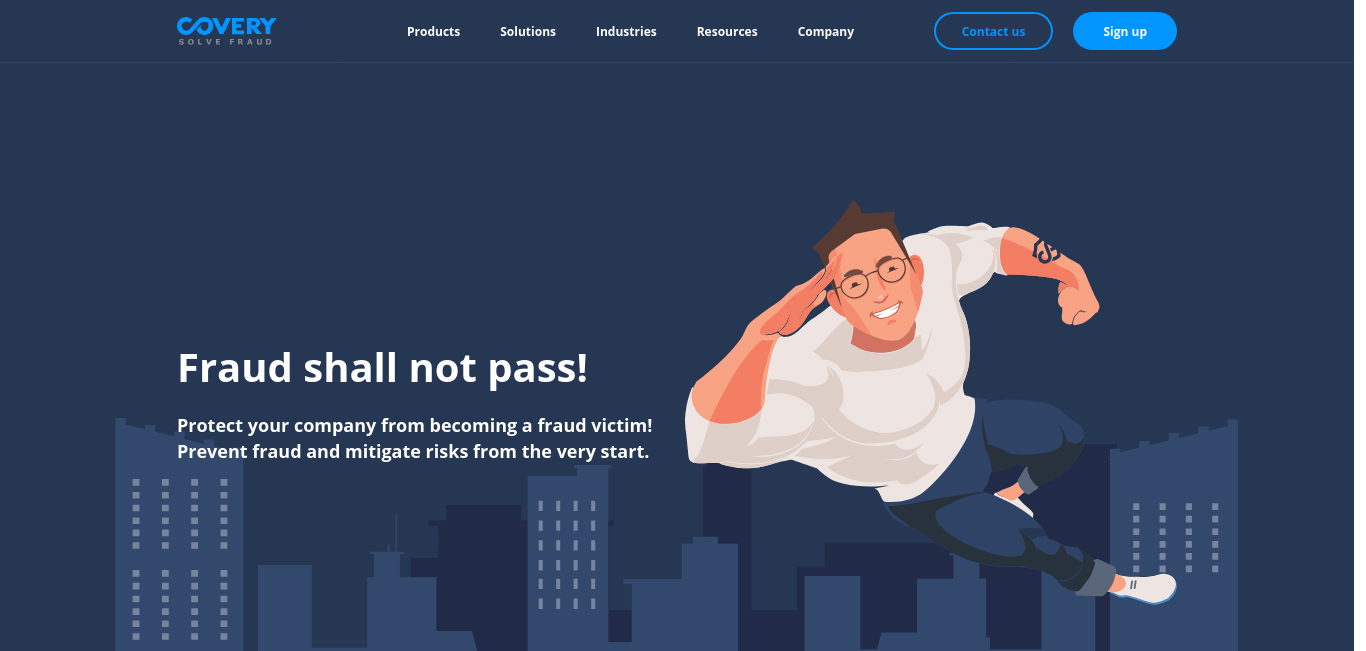Click the Covery logo in the header
Screen dimensions: 1366x651
tap(226, 30)
